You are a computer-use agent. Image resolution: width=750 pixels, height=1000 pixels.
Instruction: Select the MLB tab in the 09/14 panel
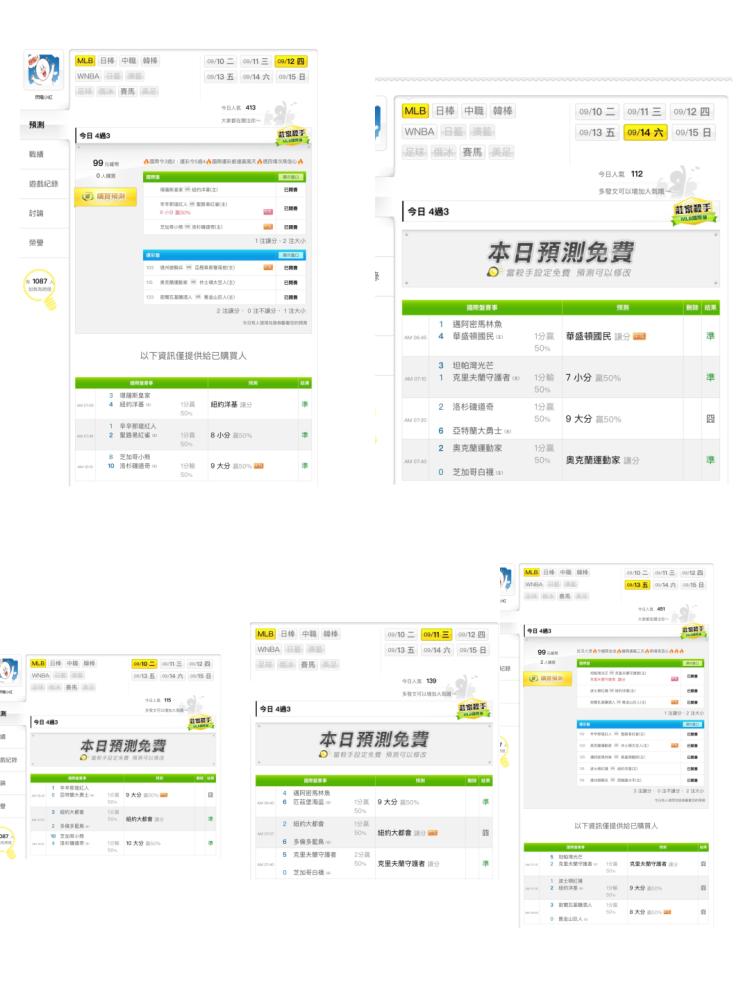tap(415, 111)
